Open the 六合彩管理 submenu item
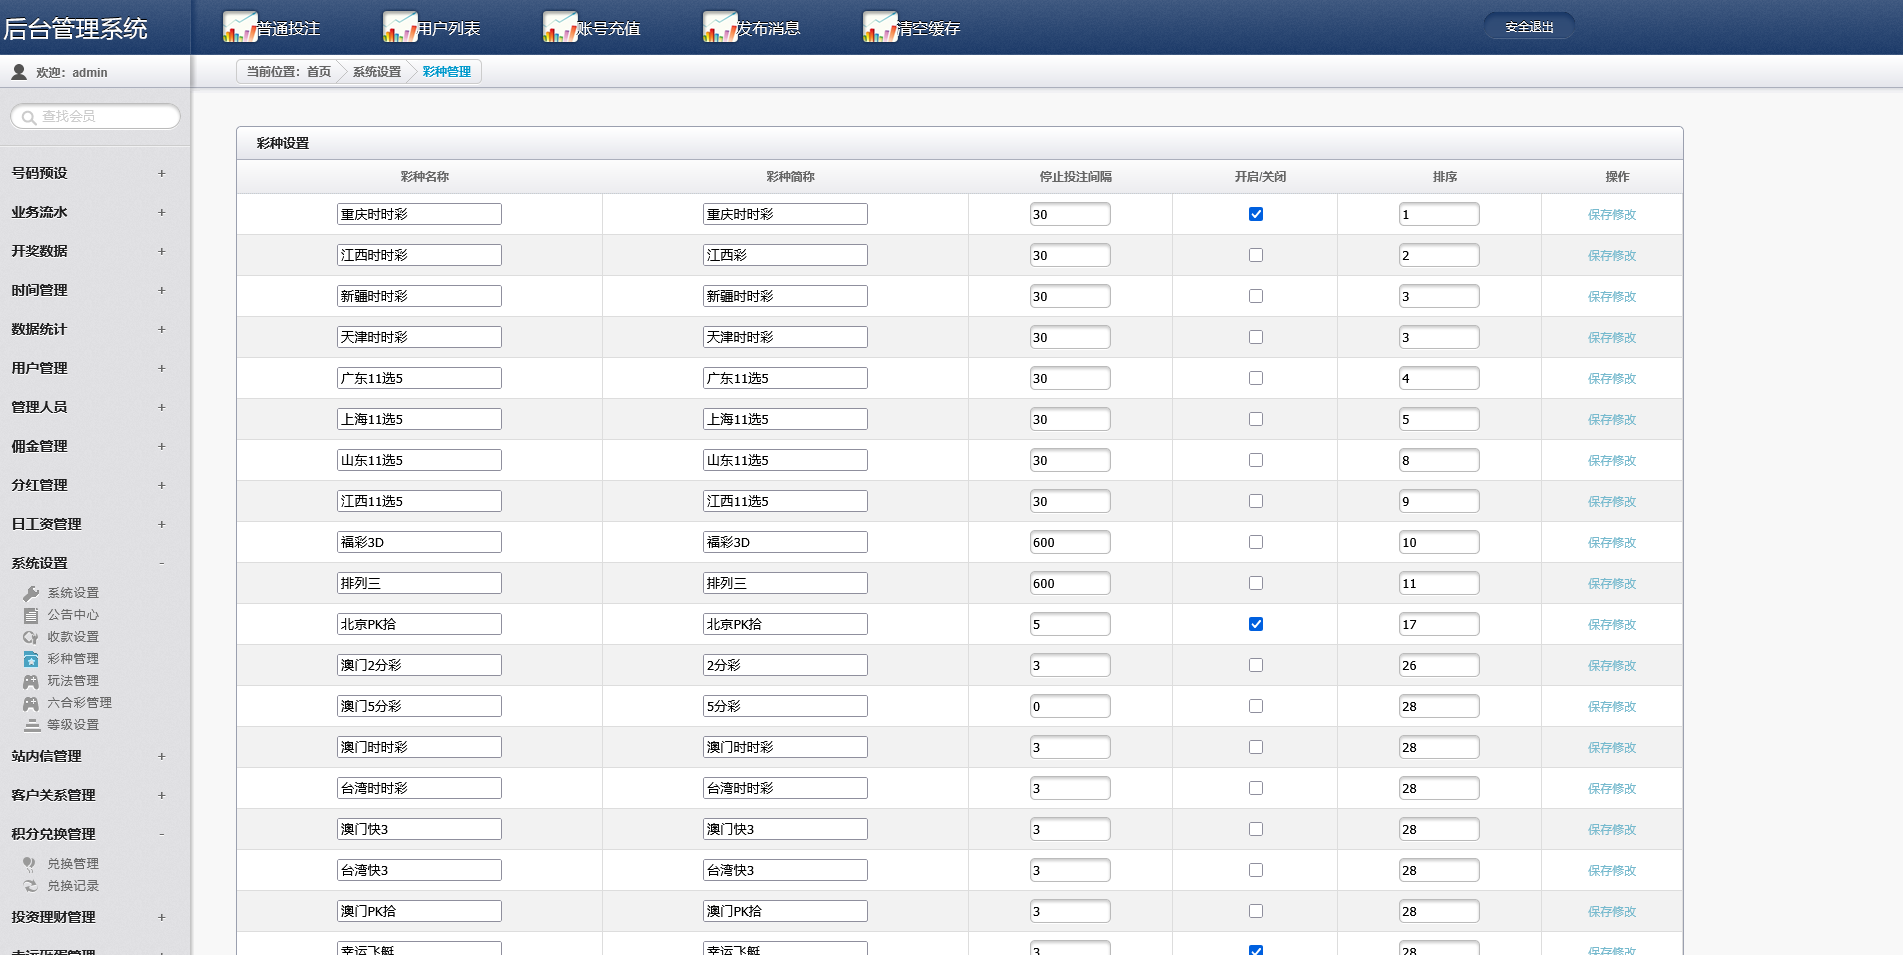 pyautogui.click(x=80, y=703)
